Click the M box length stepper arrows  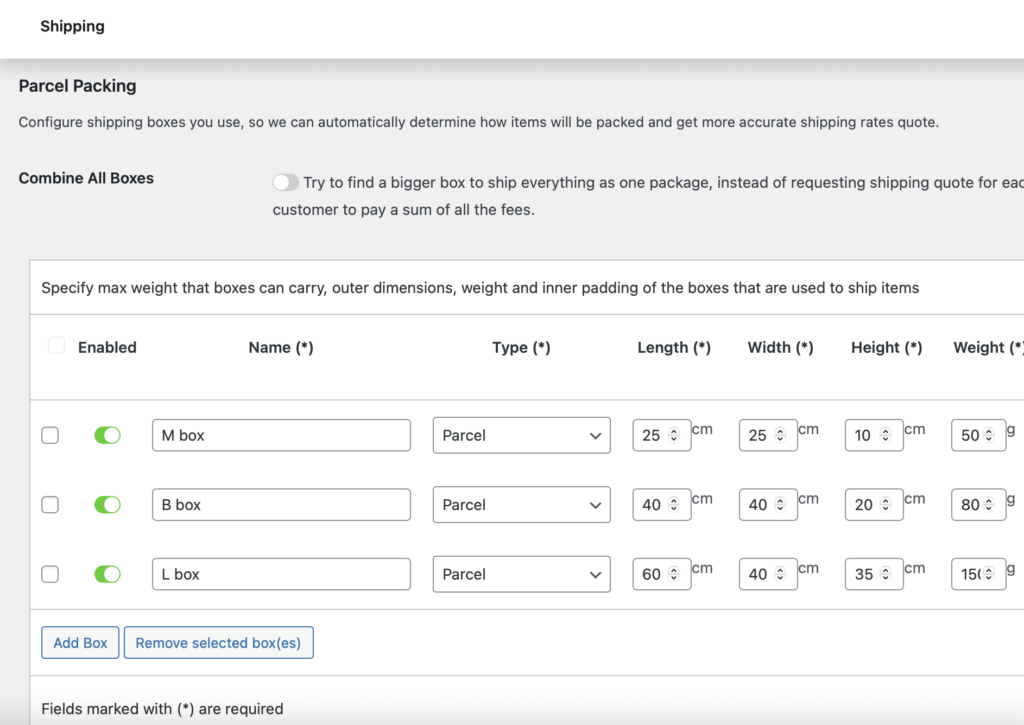click(x=674, y=436)
